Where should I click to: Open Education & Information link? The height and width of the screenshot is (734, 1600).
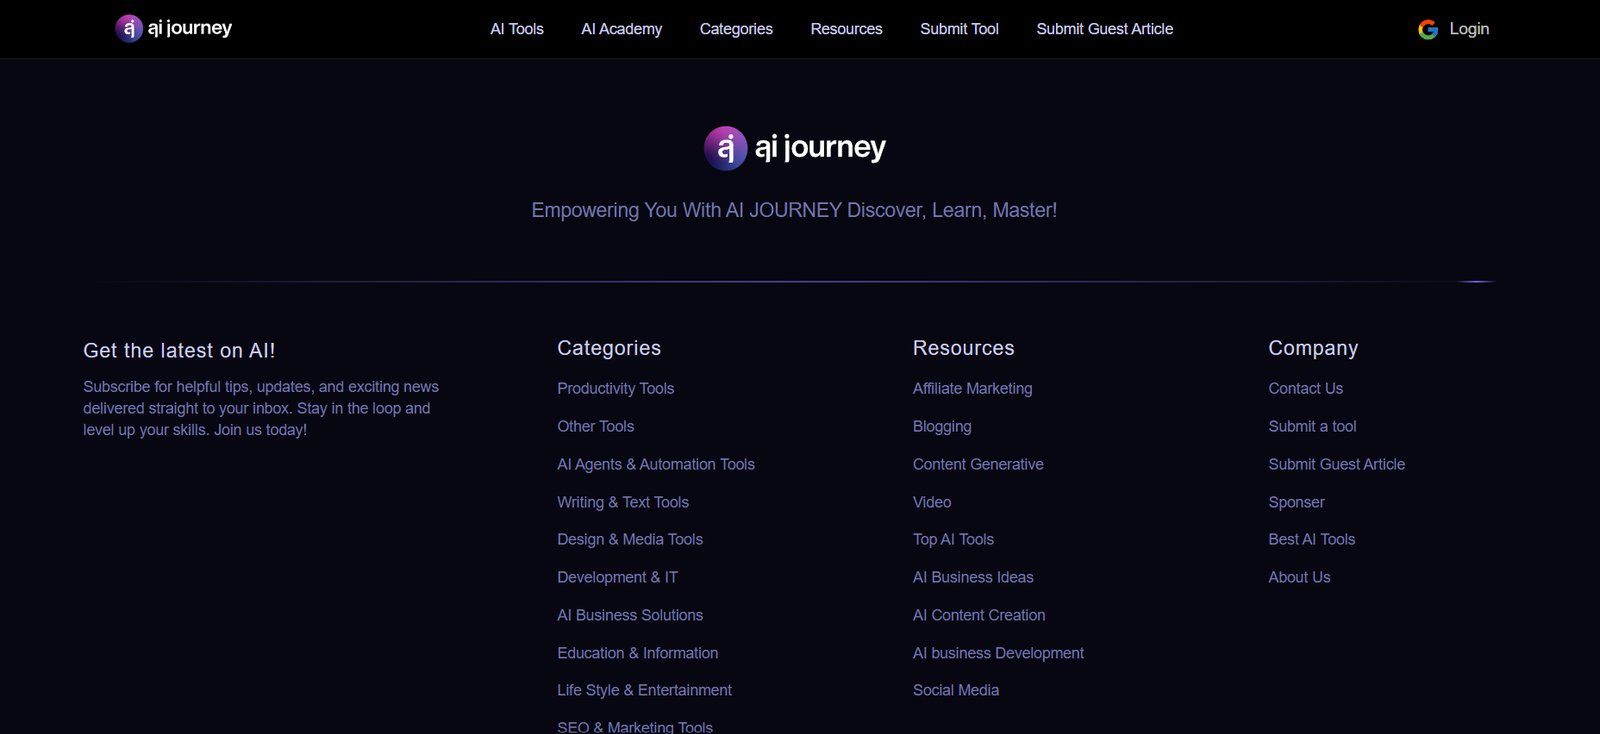(638, 653)
